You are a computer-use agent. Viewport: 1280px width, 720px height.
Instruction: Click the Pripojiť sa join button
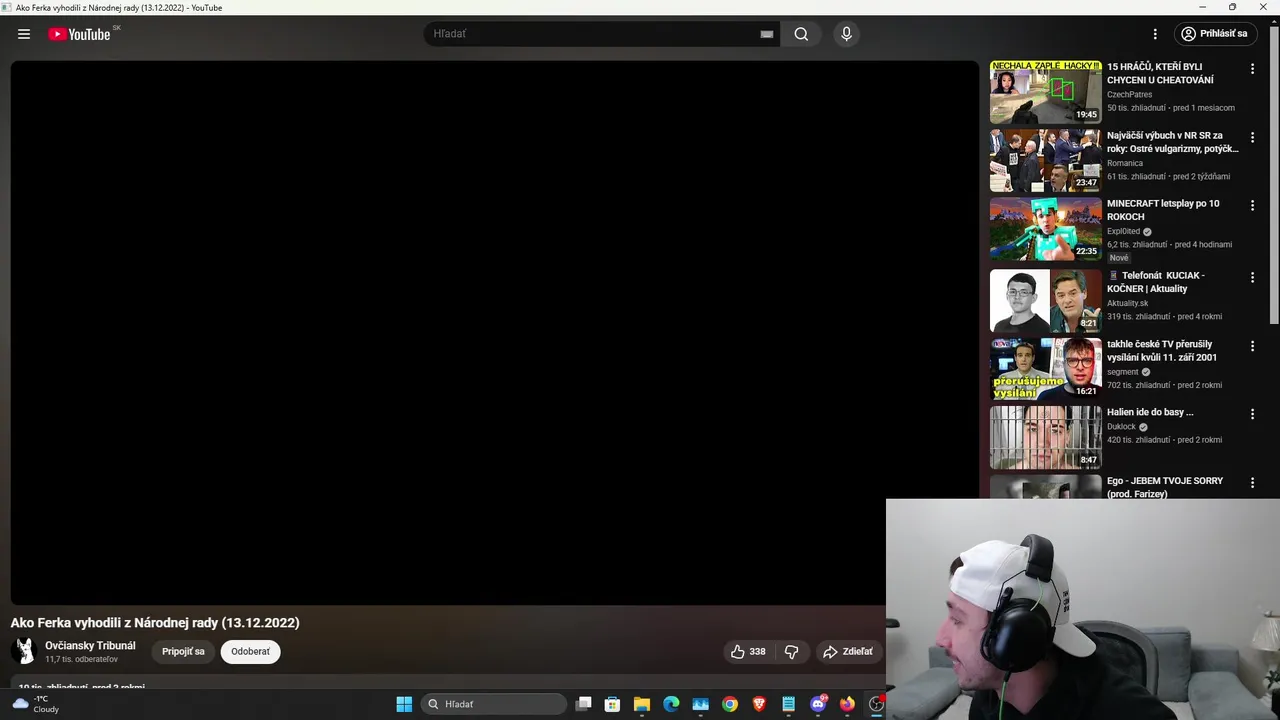point(183,652)
